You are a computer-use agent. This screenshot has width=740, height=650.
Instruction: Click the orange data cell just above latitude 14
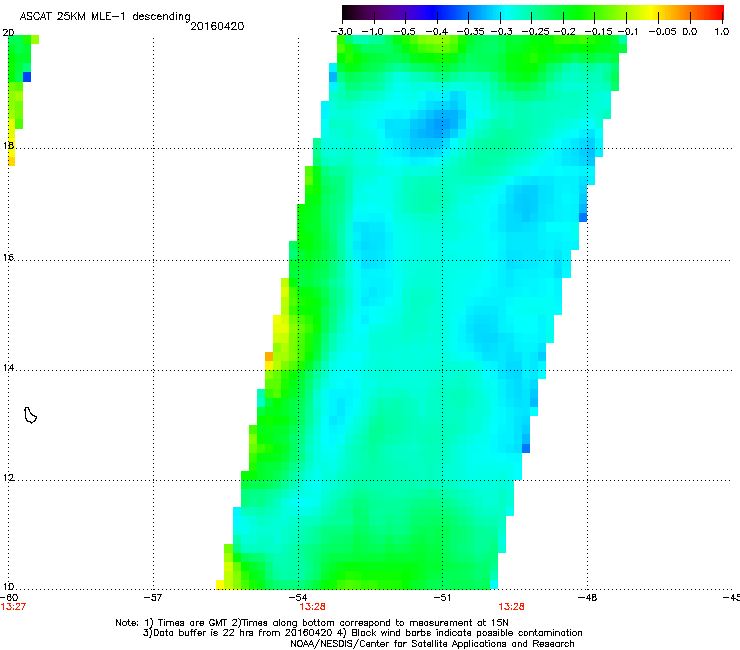[x=269, y=356]
